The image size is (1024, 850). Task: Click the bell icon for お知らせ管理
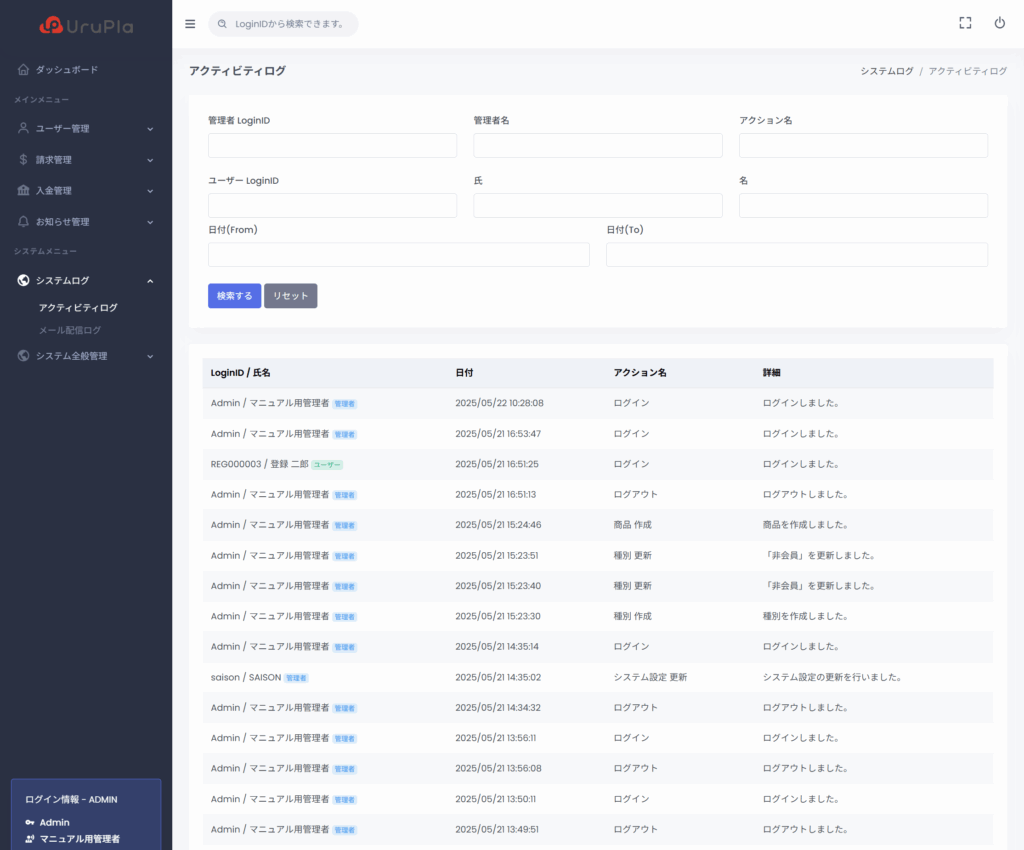click(x=23, y=221)
